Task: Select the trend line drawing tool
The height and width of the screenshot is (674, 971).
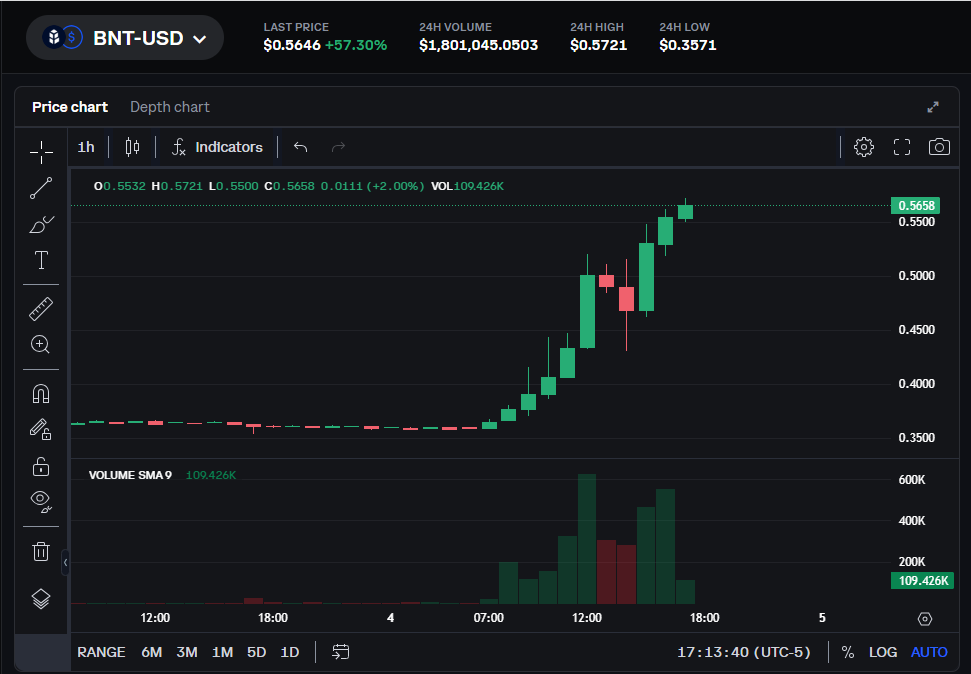Action: tap(41, 188)
